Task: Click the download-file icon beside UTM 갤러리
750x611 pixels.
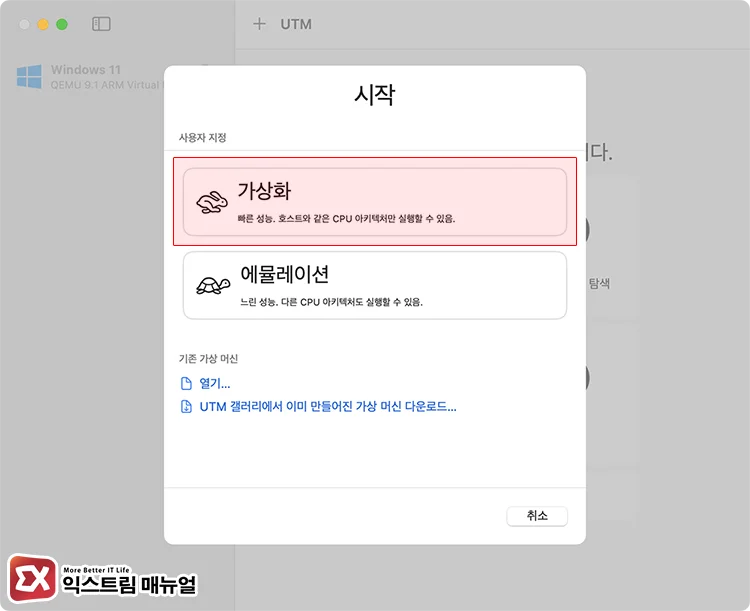Action: [186, 406]
